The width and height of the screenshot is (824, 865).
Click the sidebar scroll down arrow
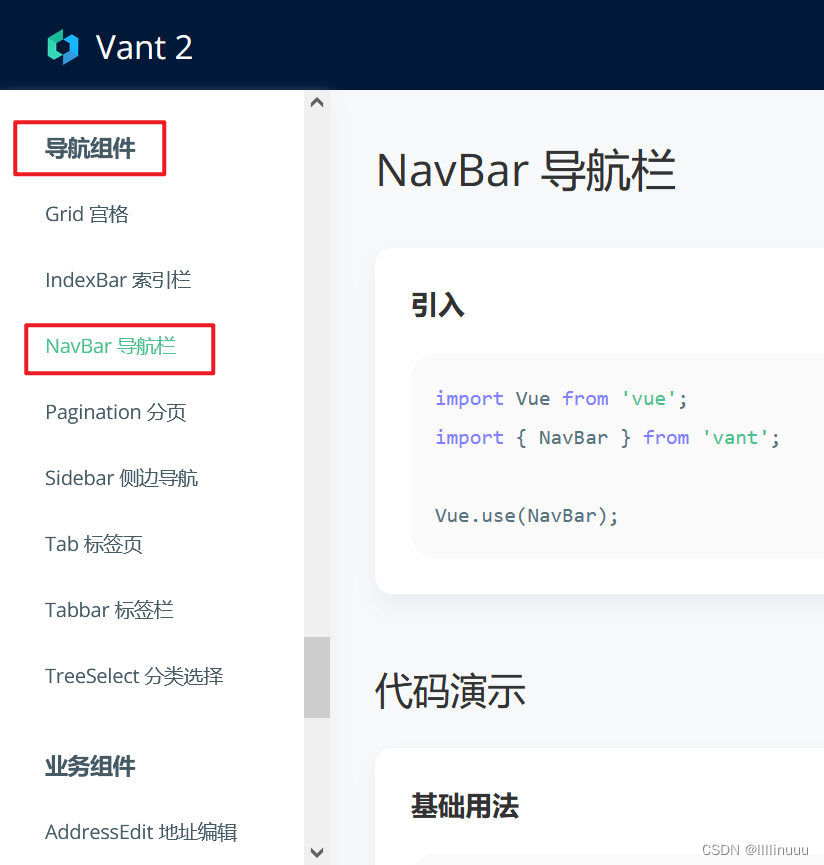tap(317, 852)
